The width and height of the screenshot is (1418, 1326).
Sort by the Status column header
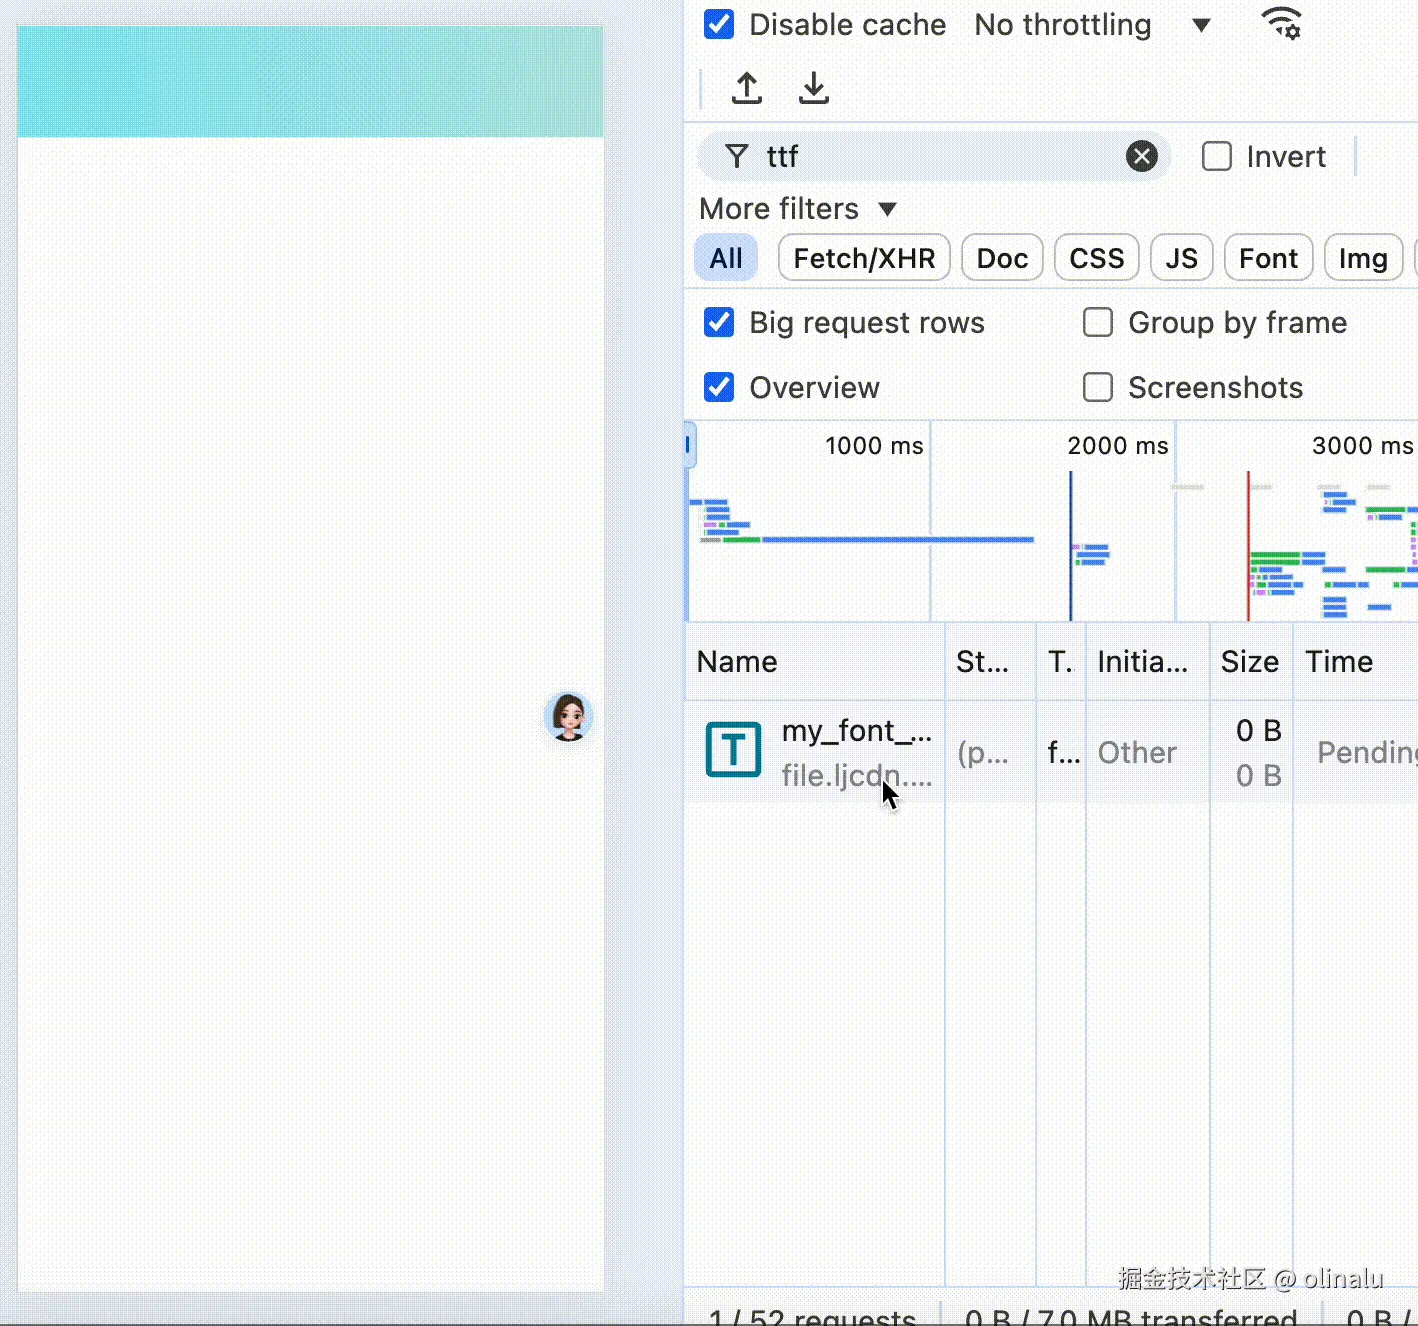point(990,662)
